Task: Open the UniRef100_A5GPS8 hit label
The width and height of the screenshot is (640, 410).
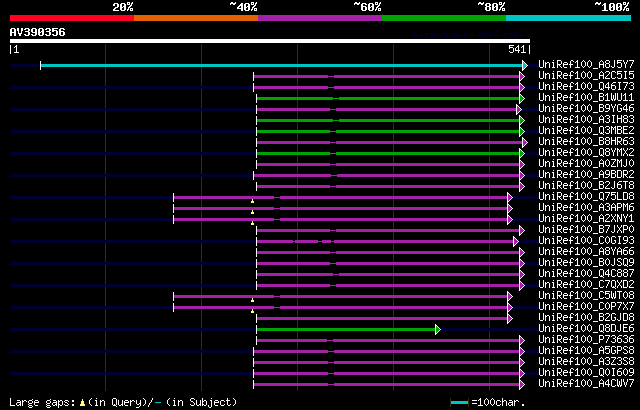Action: tap(587, 351)
